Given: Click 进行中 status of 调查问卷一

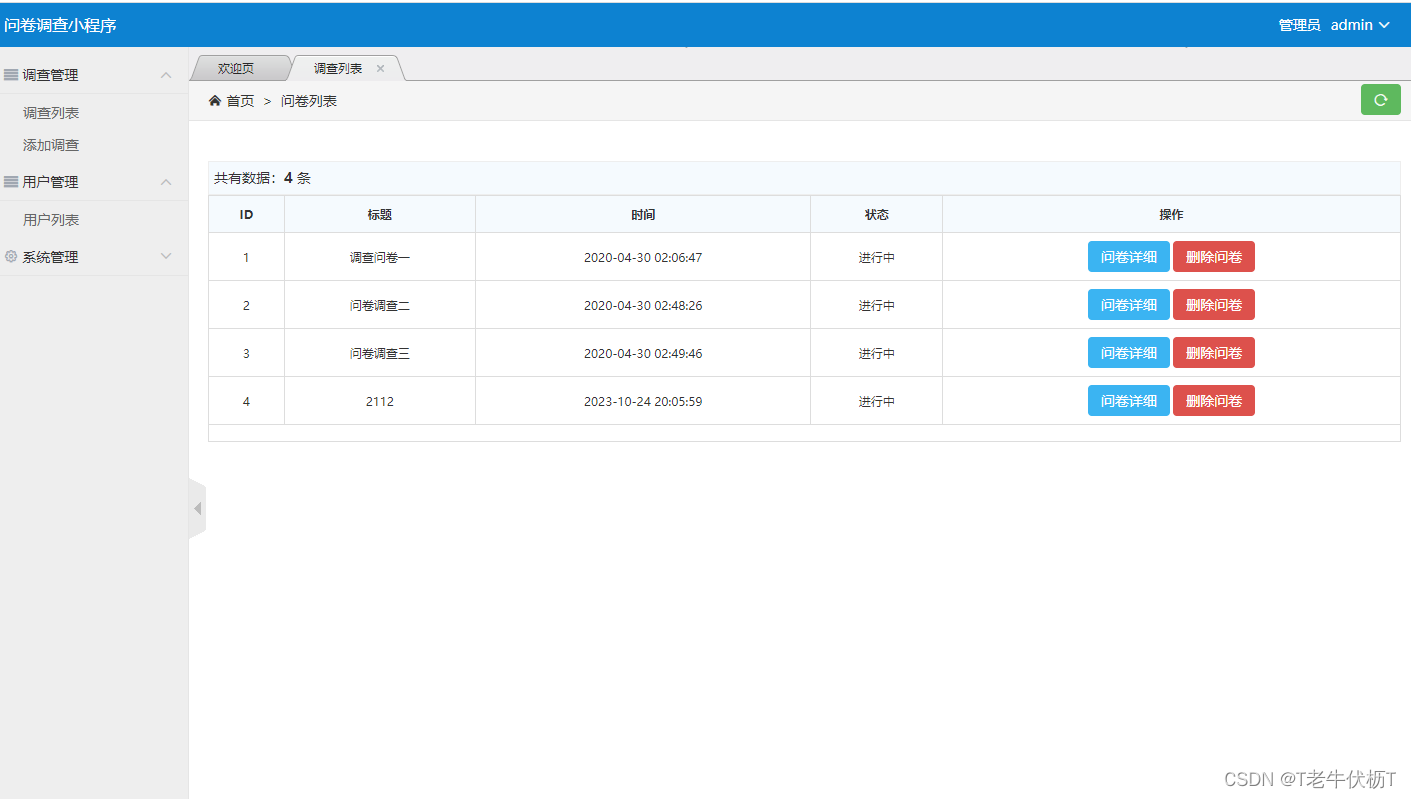Looking at the screenshot, I should point(876,258).
